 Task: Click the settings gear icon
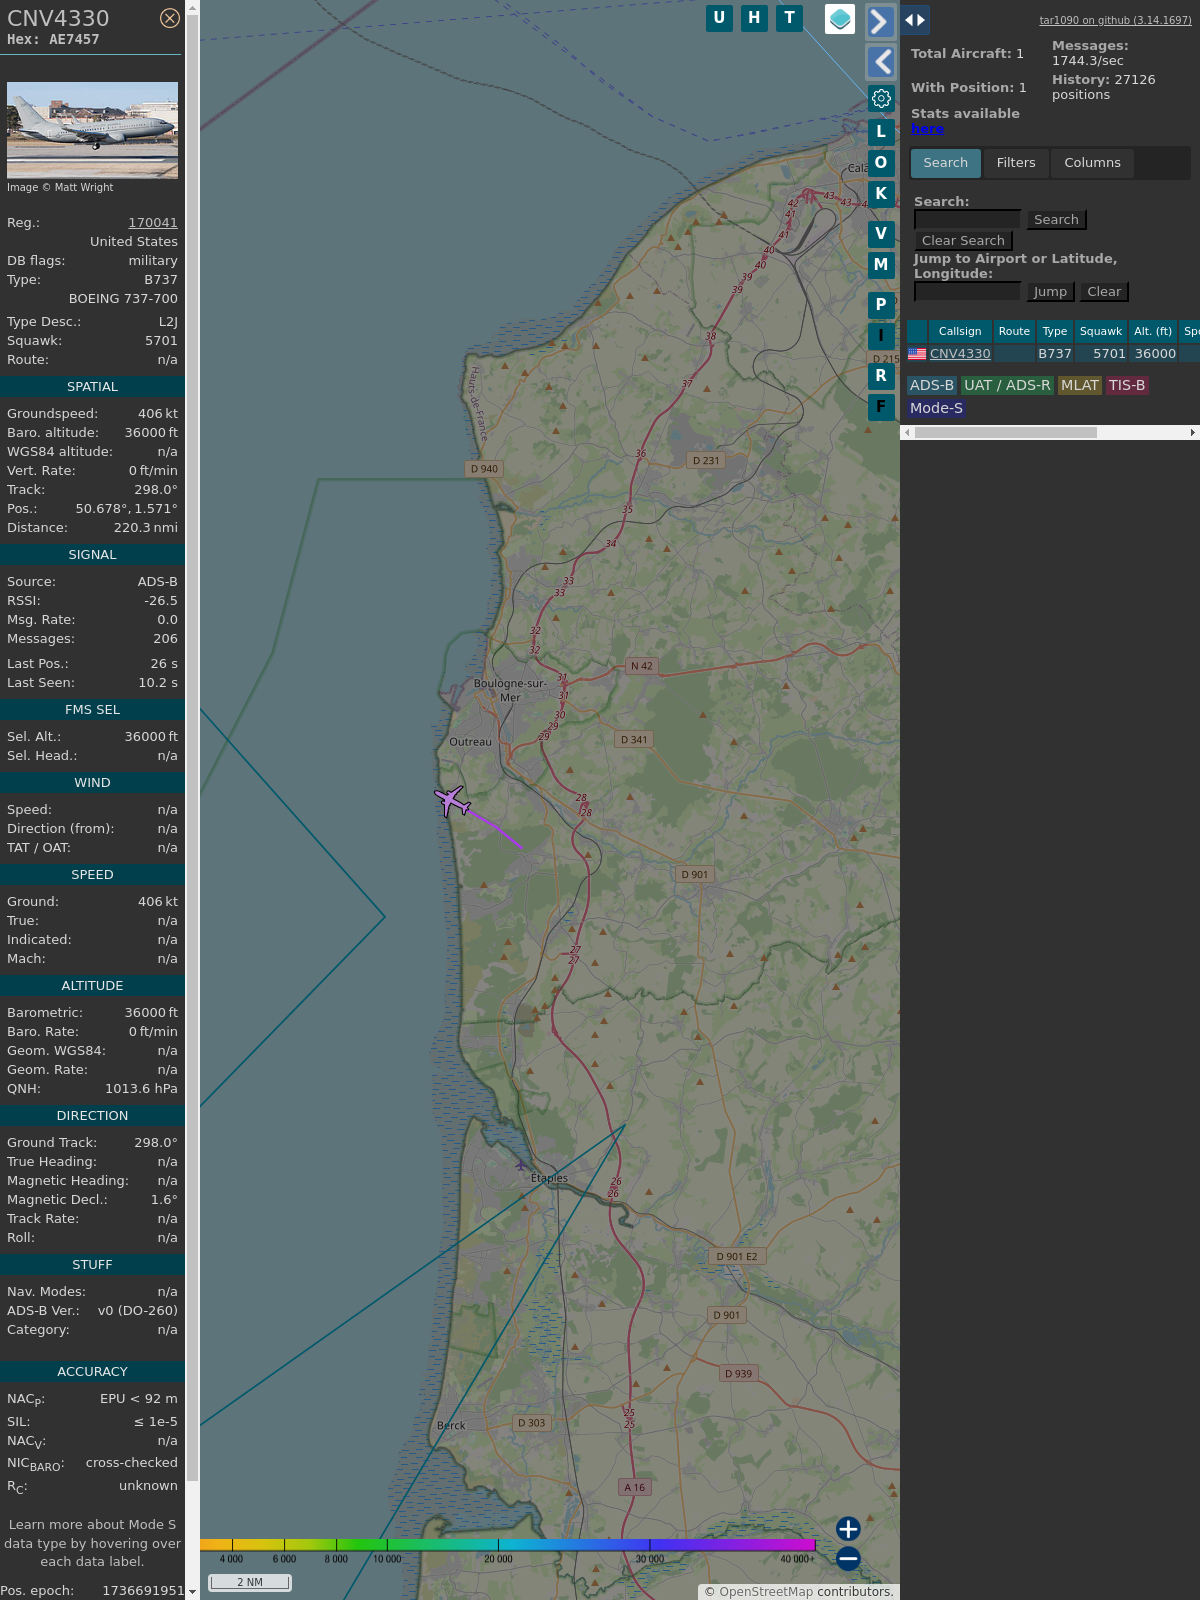(881, 98)
